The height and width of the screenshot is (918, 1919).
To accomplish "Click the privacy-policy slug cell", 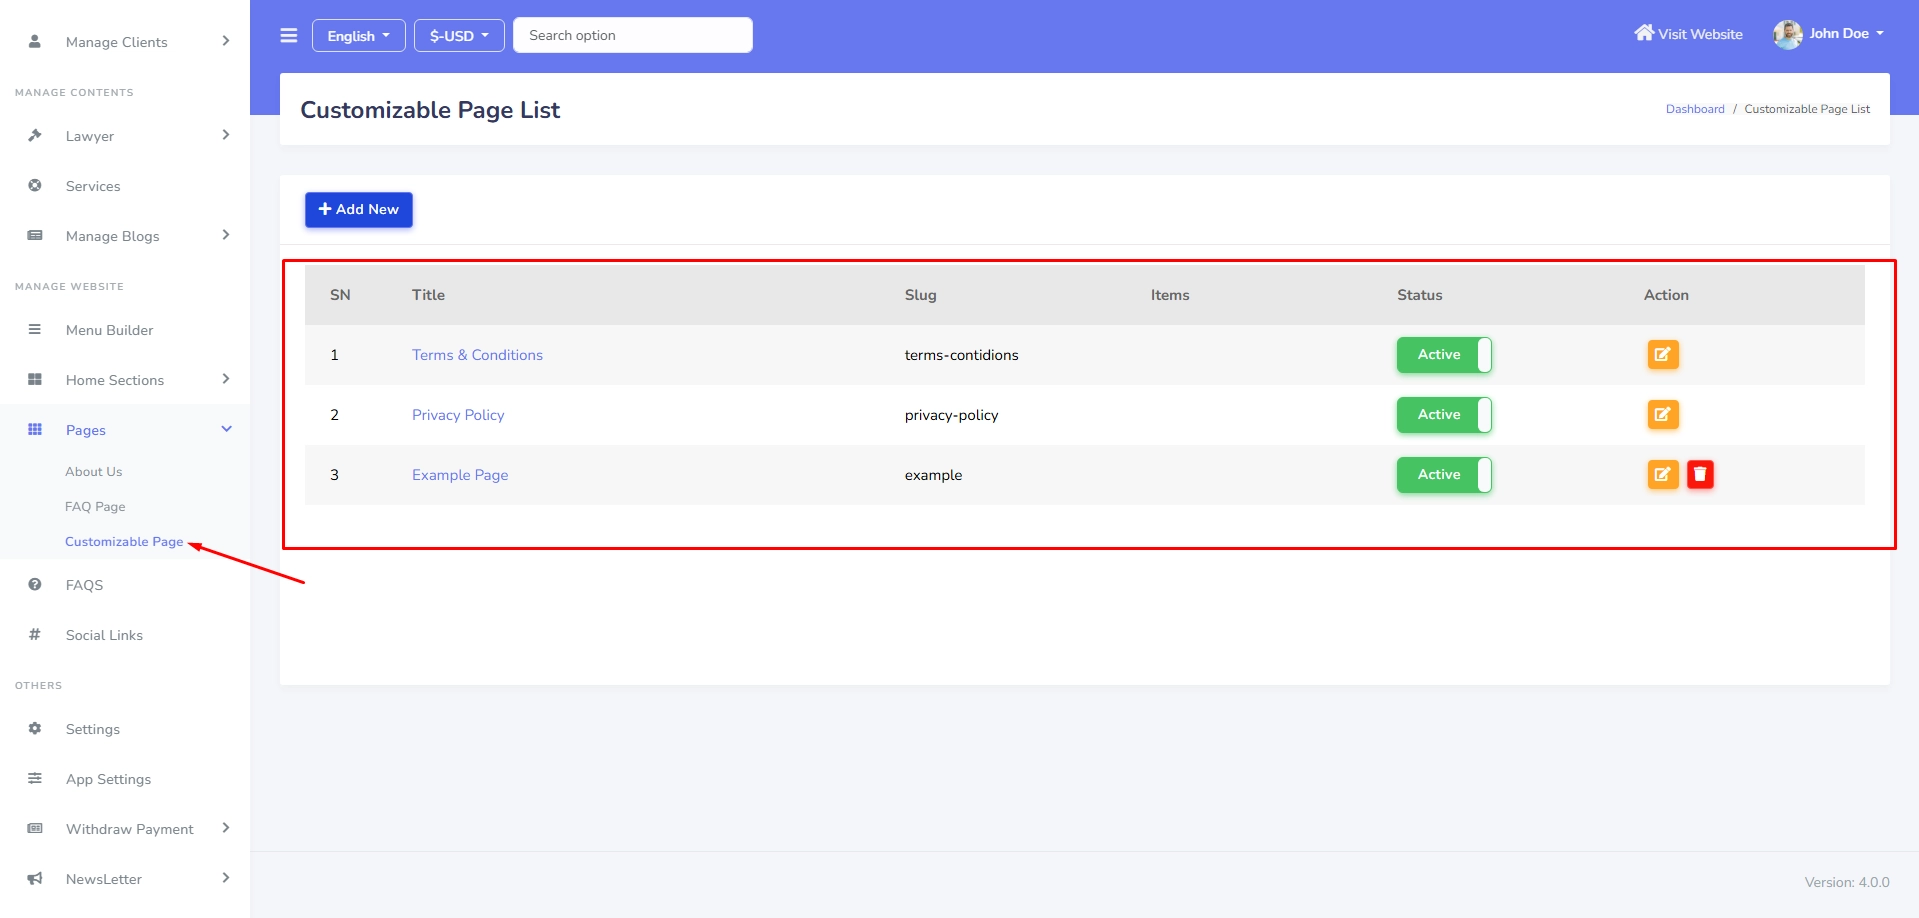I will 951,415.
